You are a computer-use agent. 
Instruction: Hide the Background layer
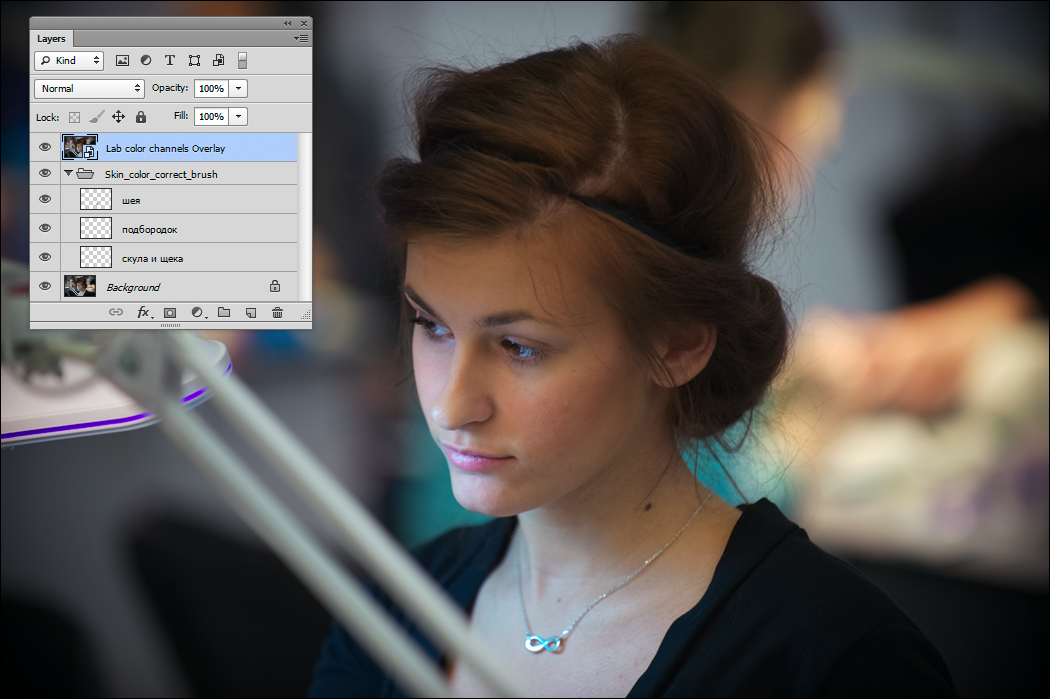(45, 286)
